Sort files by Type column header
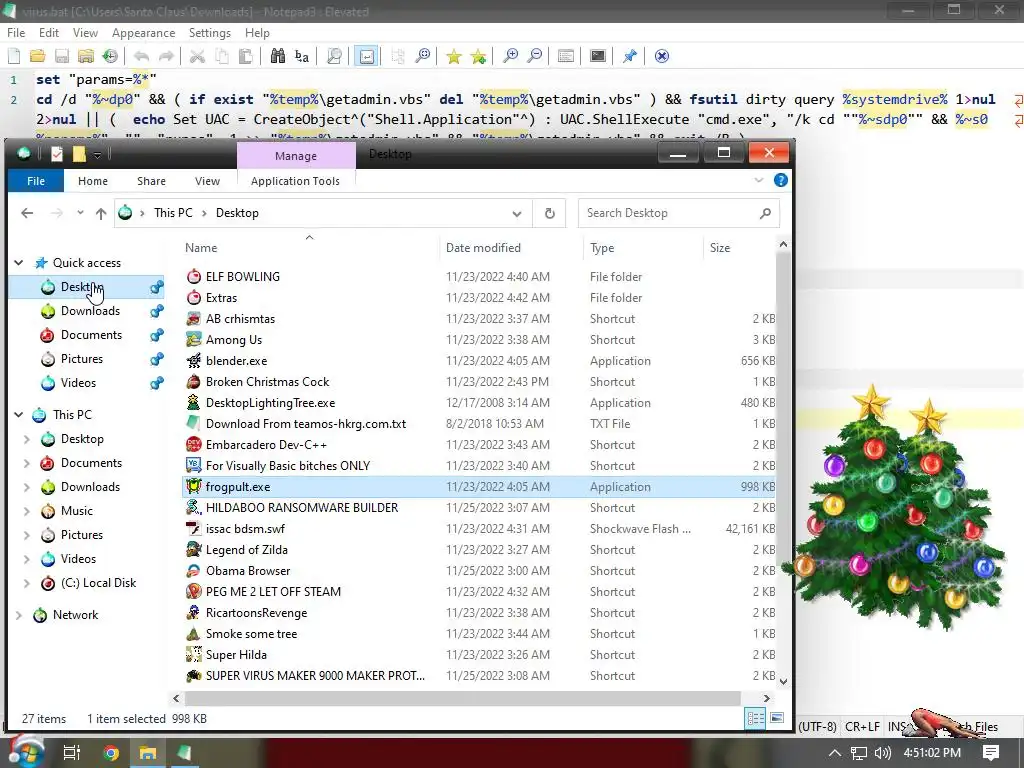The height and width of the screenshot is (768, 1024). (601, 248)
